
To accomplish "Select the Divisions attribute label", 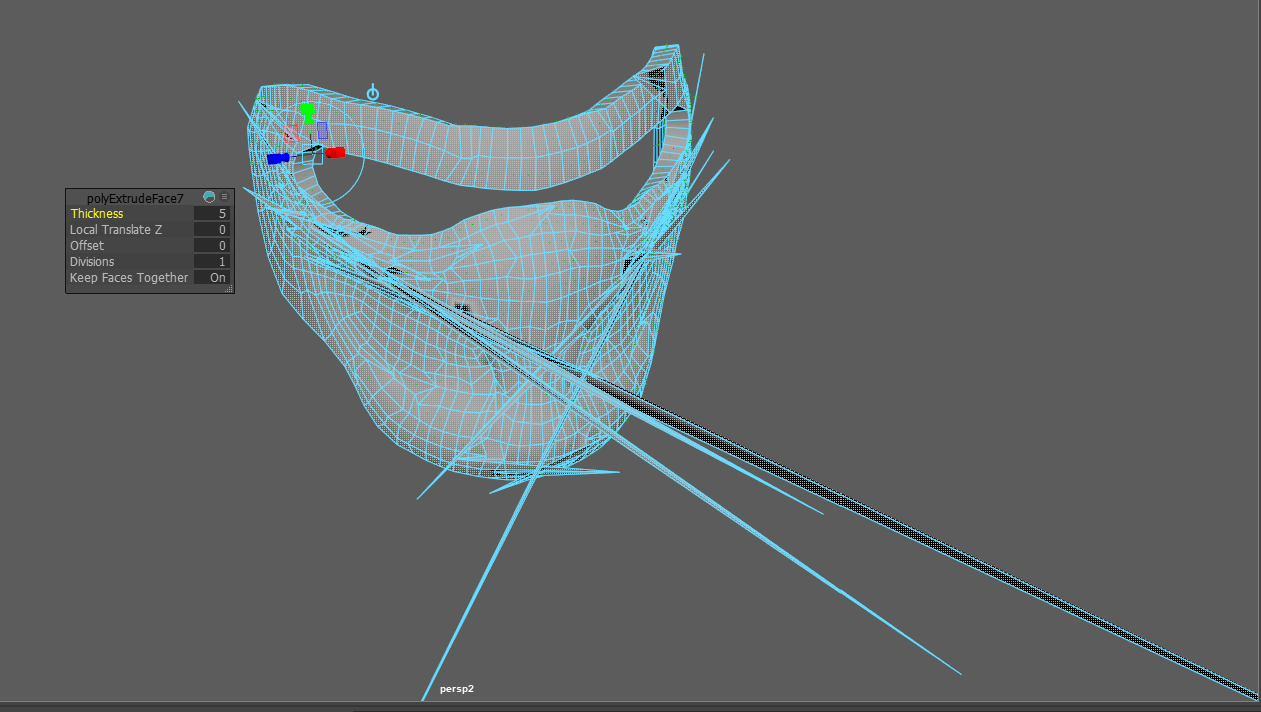I will point(93,261).
